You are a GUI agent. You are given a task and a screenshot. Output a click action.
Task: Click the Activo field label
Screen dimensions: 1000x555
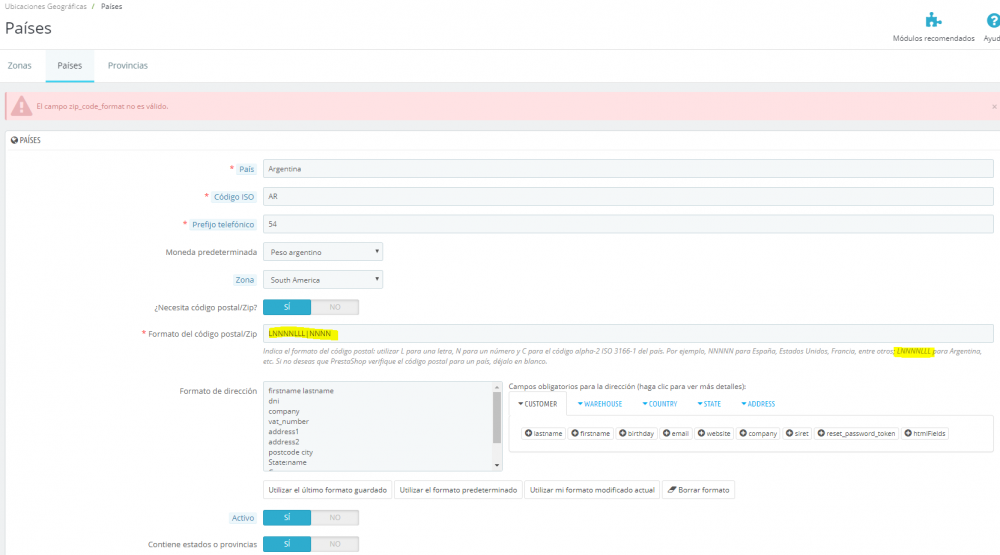point(242,518)
